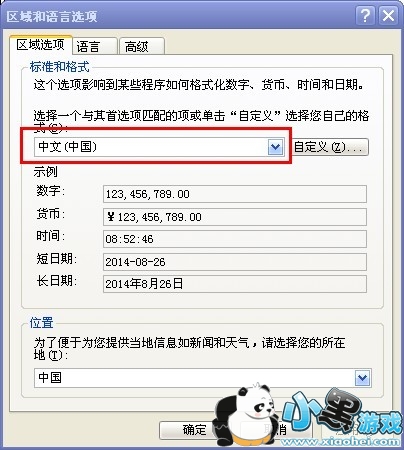Click the 数字 example field 123,456,789.00

(x=235, y=194)
